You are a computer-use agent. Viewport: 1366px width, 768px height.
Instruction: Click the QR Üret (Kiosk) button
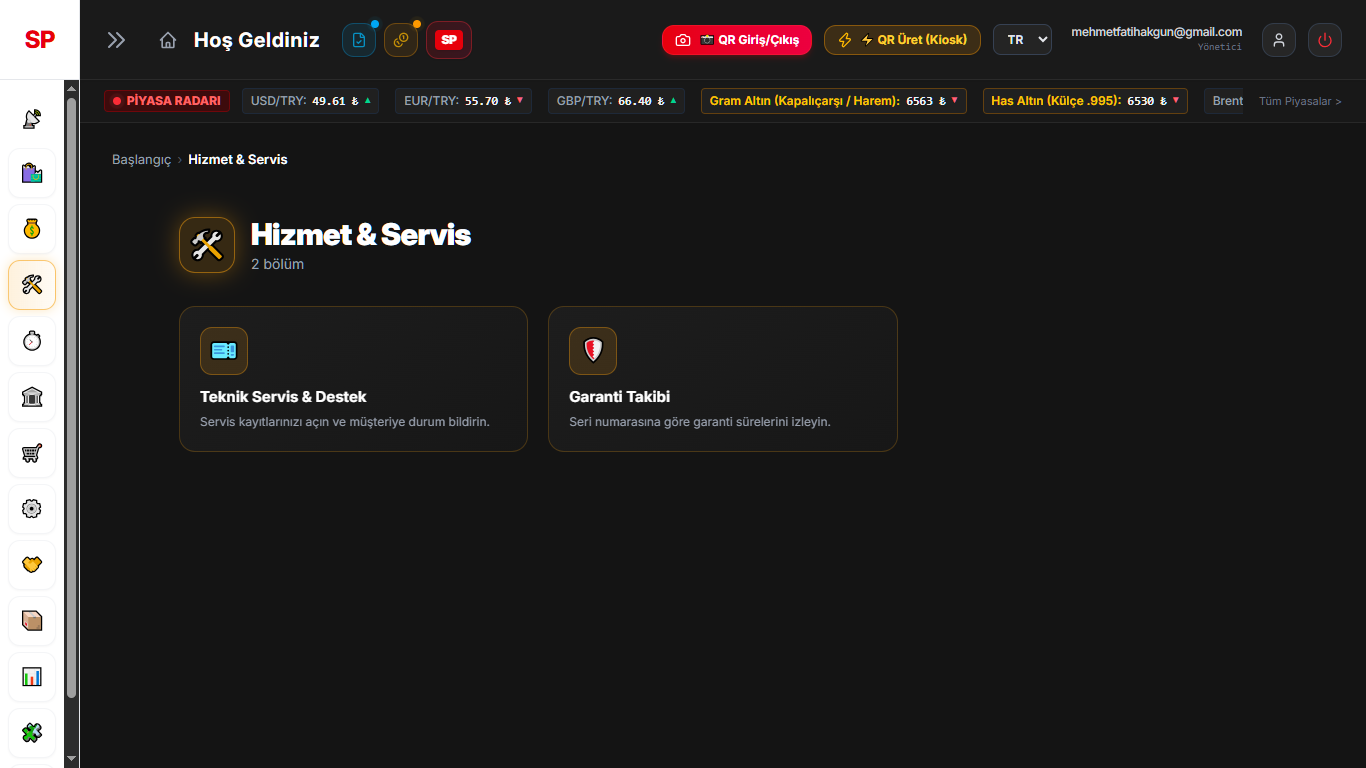point(902,40)
